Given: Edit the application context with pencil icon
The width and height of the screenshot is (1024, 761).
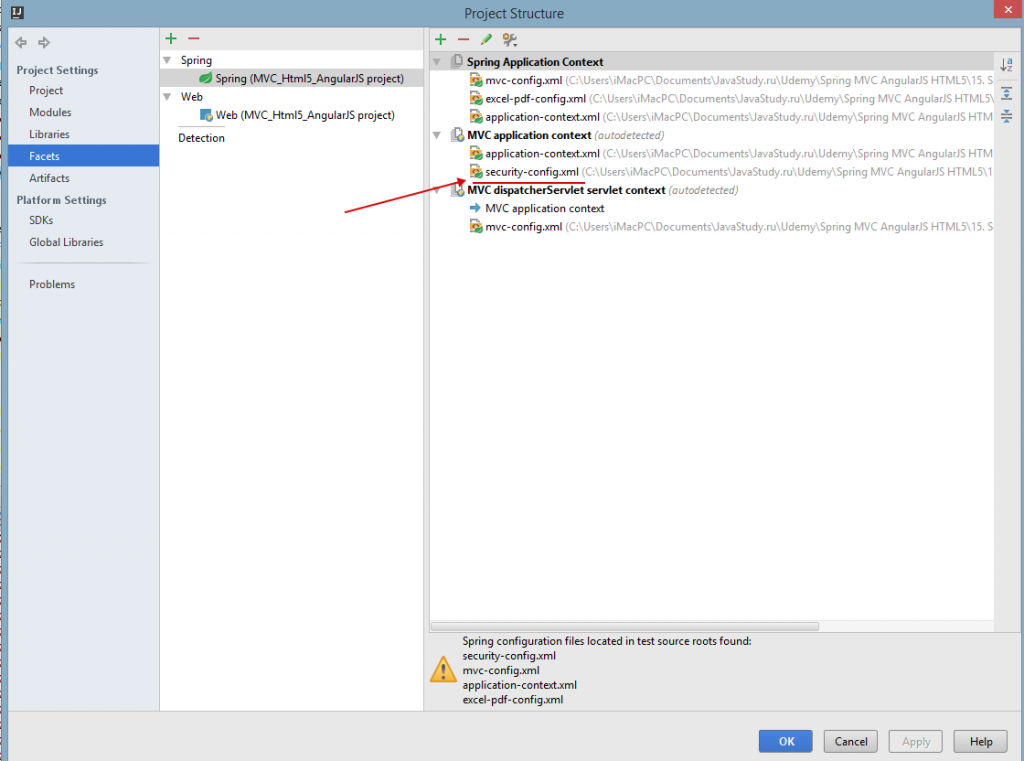Looking at the screenshot, I should point(486,40).
